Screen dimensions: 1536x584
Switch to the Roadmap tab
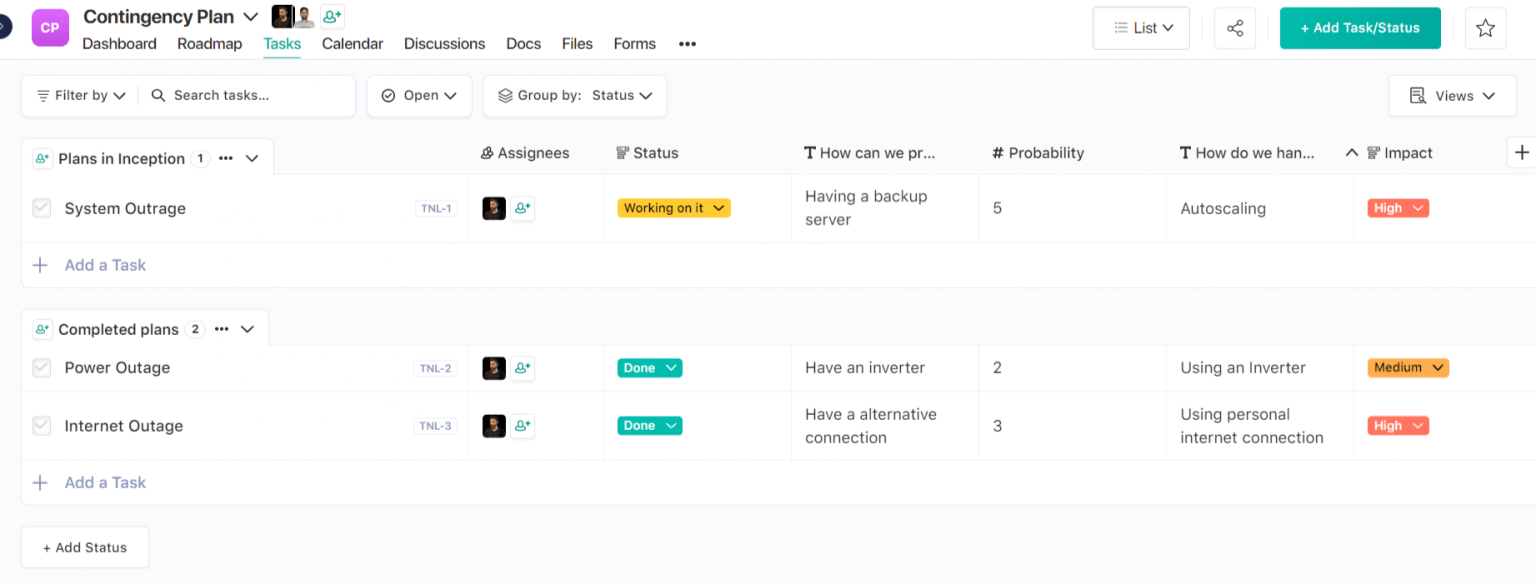pyautogui.click(x=209, y=44)
